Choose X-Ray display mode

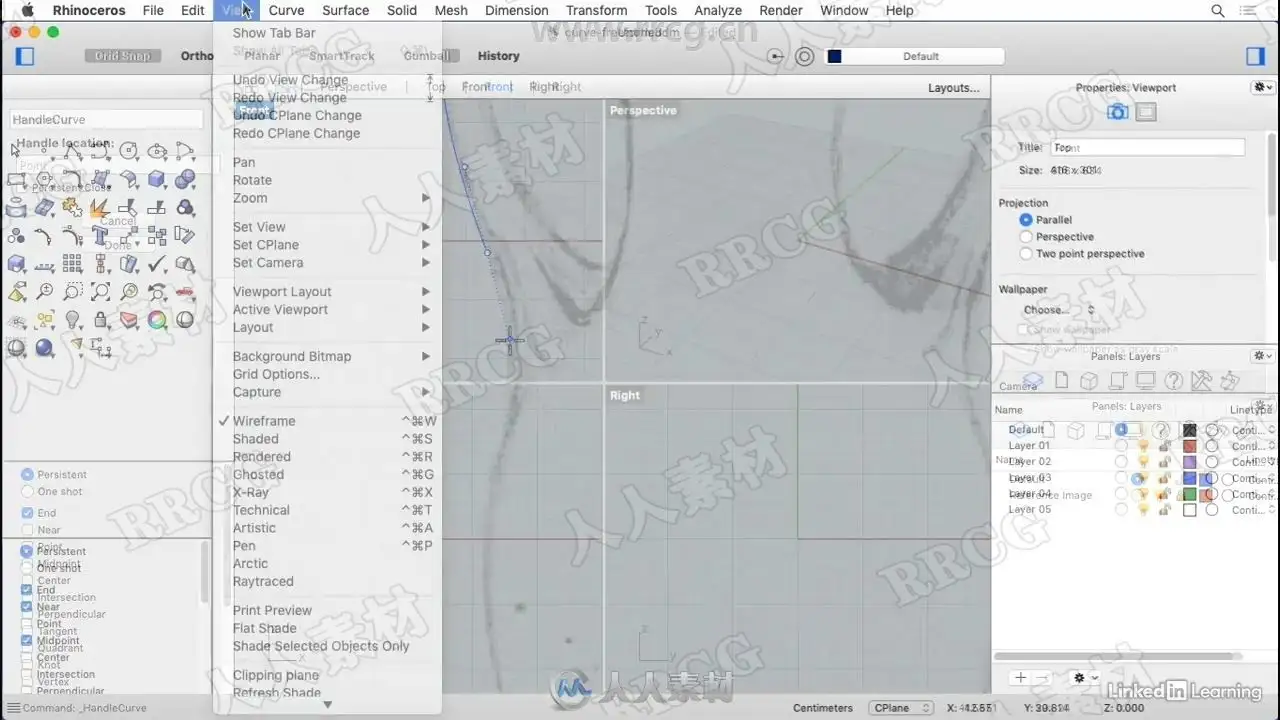click(251, 492)
